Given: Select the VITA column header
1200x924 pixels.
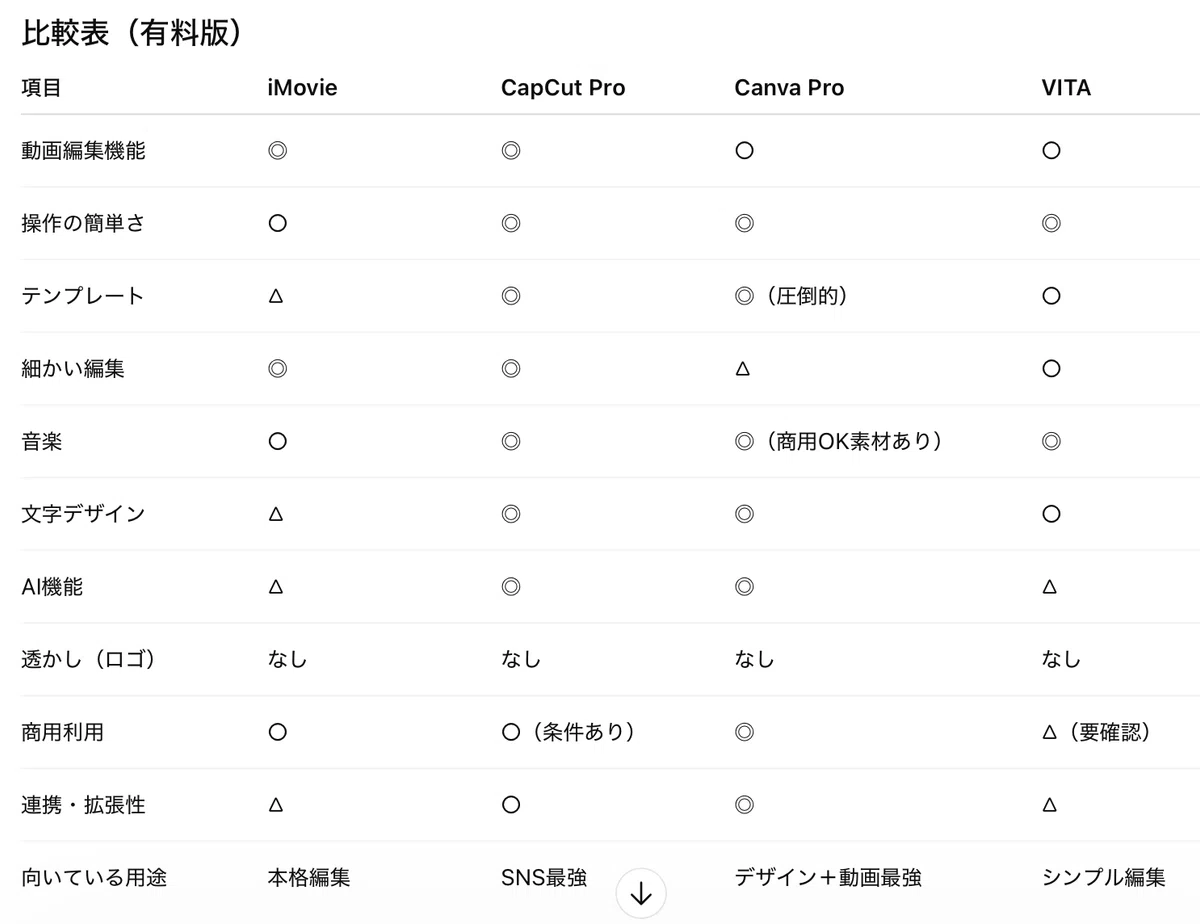Looking at the screenshot, I should [1066, 88].
